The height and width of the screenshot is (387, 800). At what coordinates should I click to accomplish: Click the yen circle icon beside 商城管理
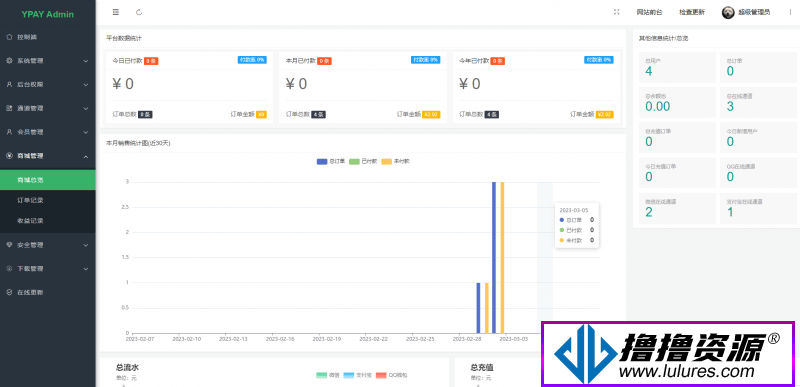pyautogui.click(x=9, y=156)
